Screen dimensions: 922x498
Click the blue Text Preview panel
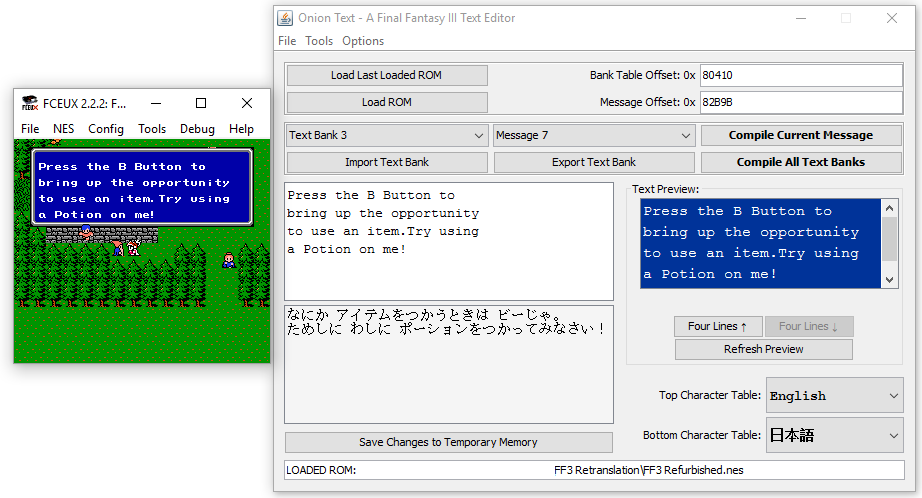coord(761,243)
